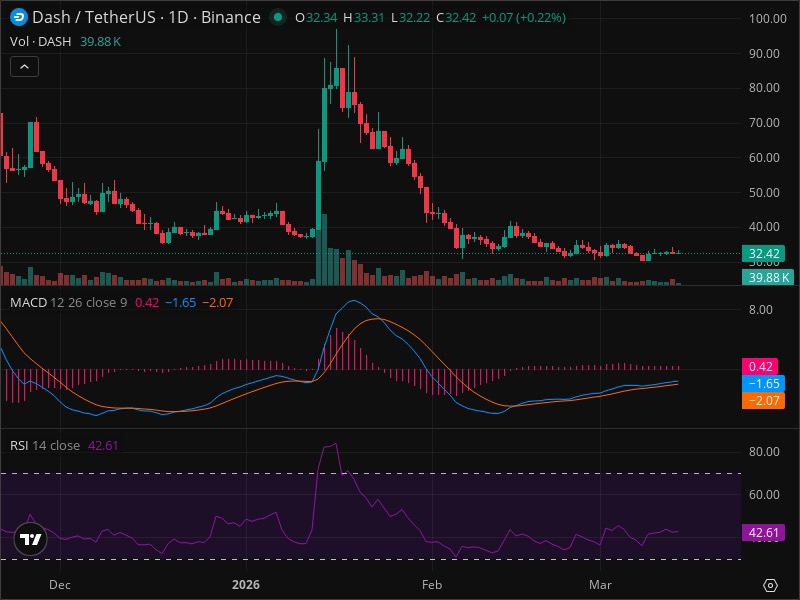Click the 2026 date label on time axis
800x600 pixels.
(x=245, y=585)
